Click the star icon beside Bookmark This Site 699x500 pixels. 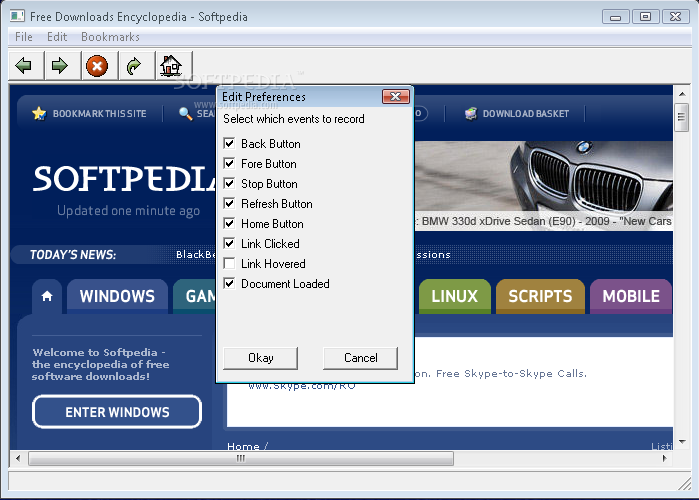tap(39, 114)
